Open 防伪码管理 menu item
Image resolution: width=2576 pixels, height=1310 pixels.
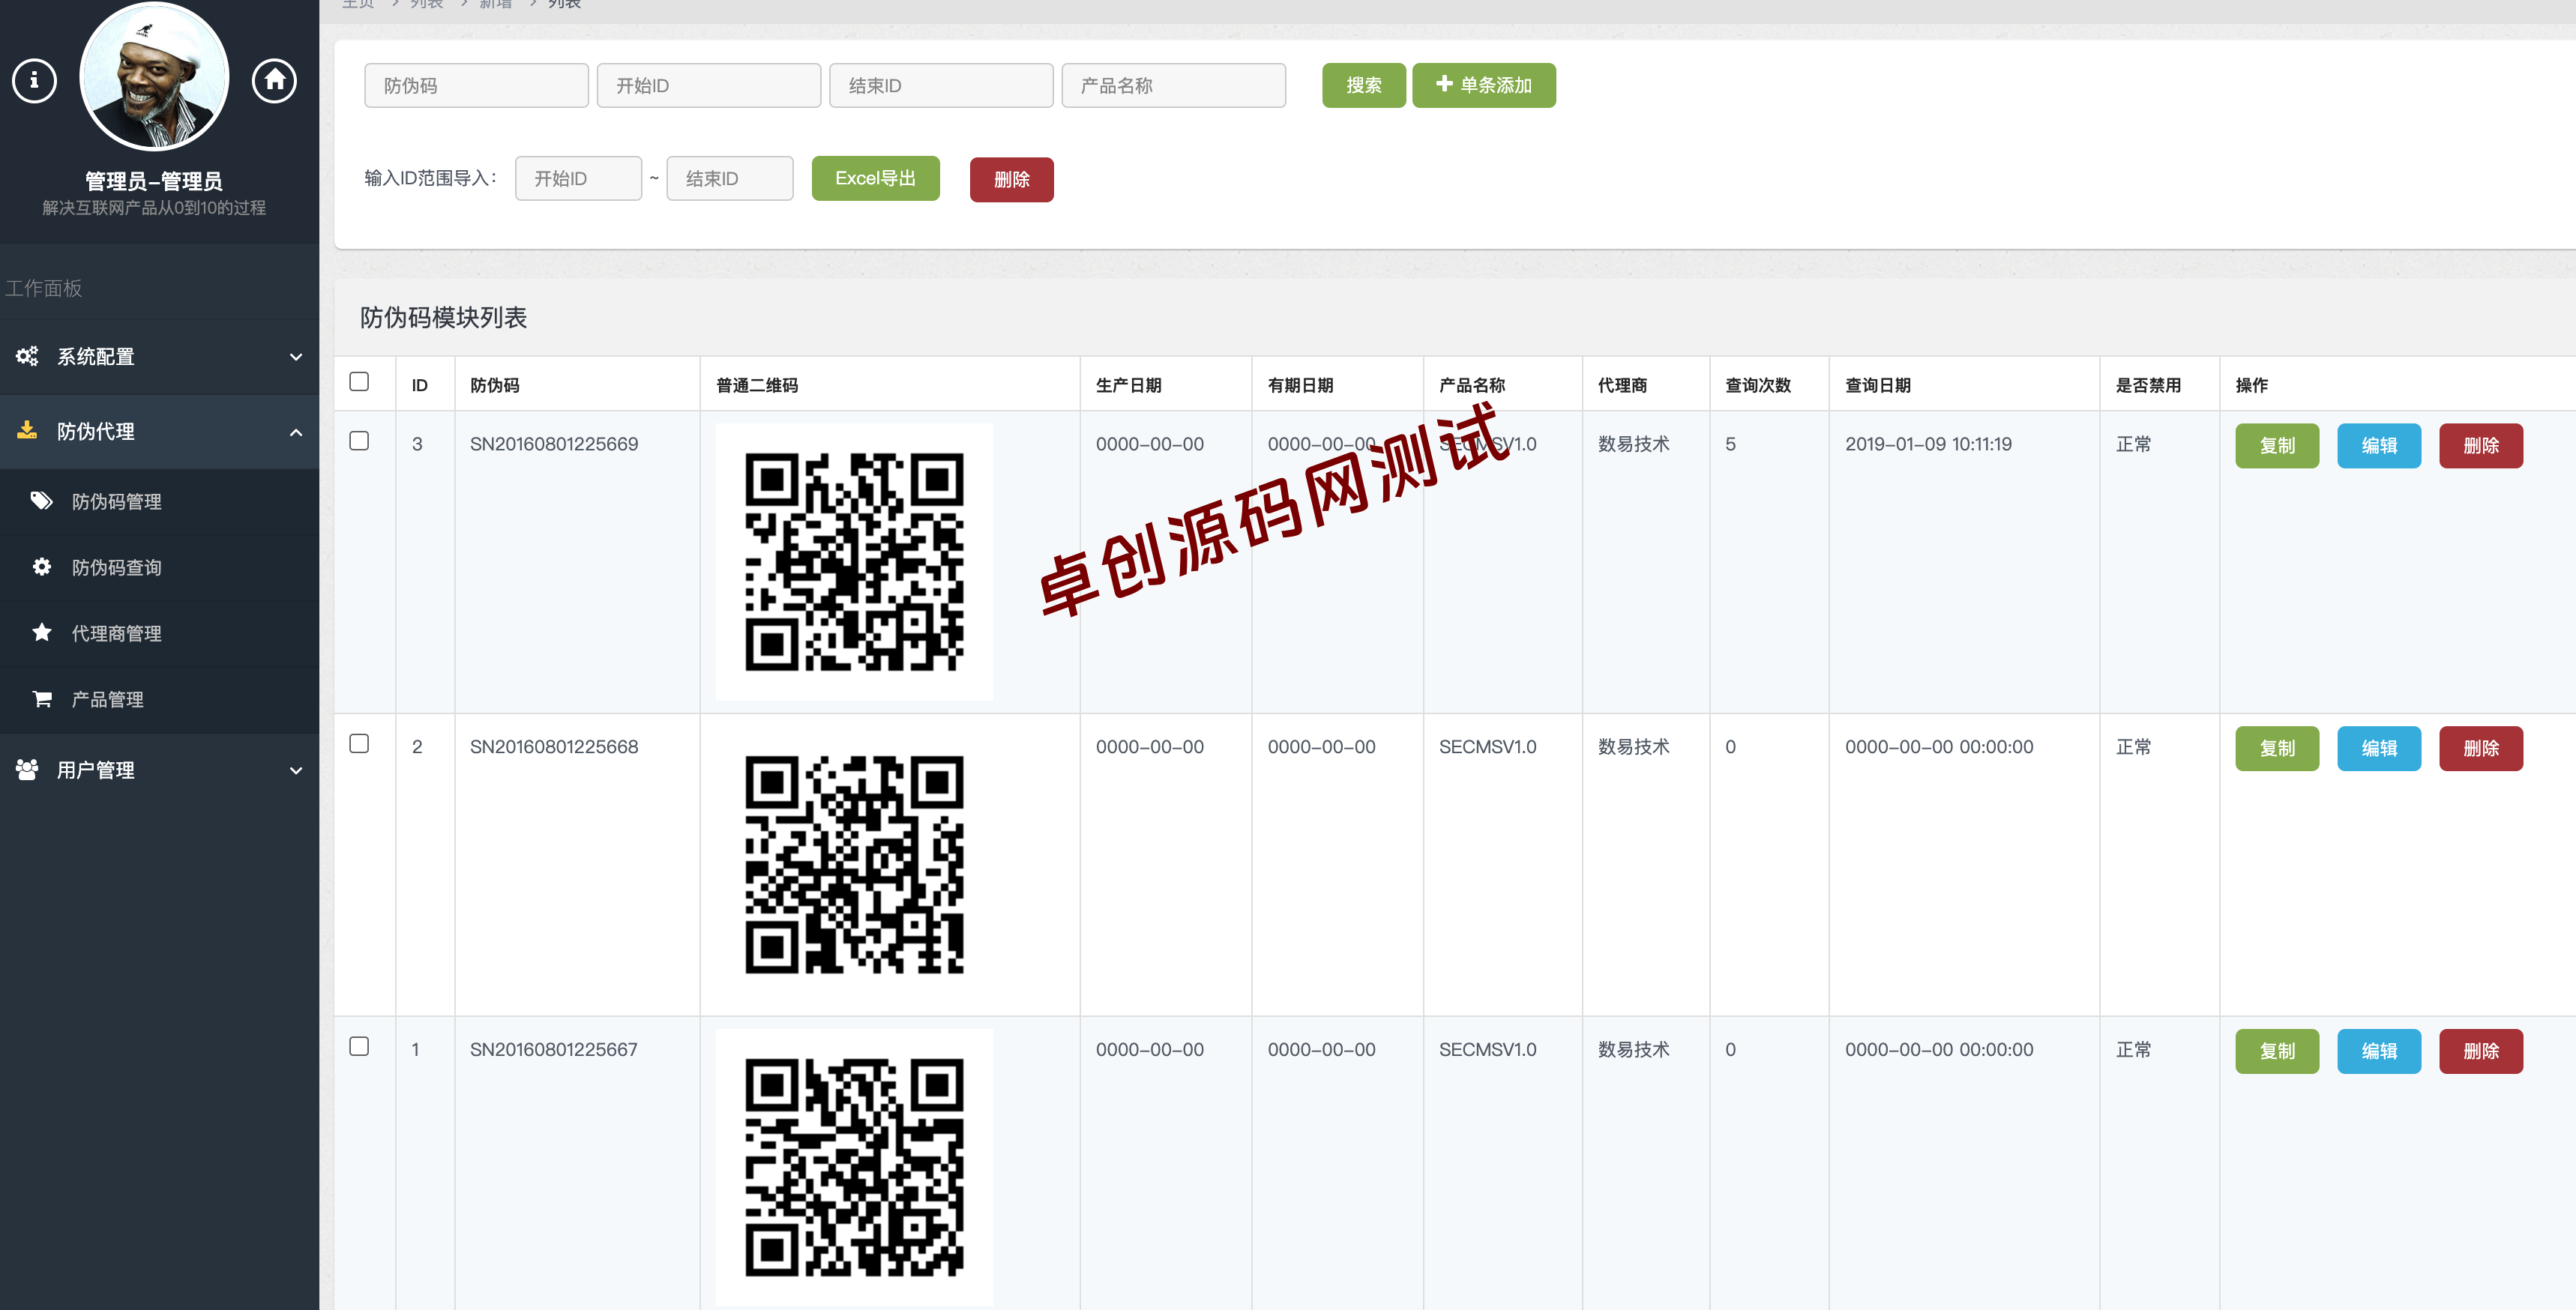(x=160, y=502)
